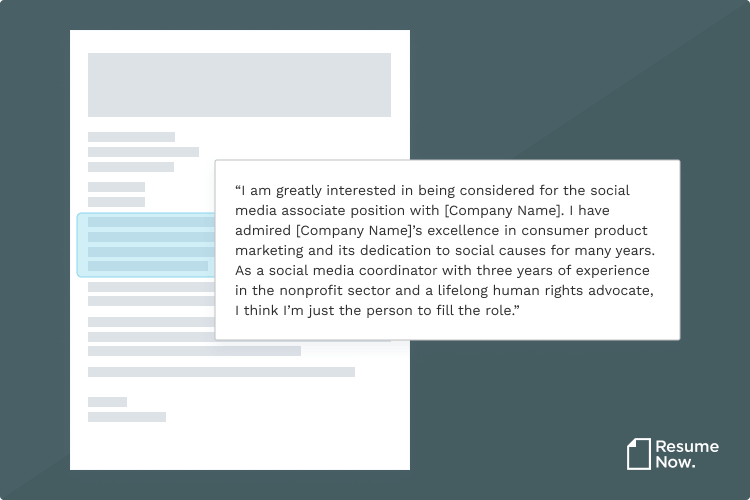Click the first address placeholder line below header
Image resolution: width=750 pixels, height=500 pixels.
click(x=132, y=137)
